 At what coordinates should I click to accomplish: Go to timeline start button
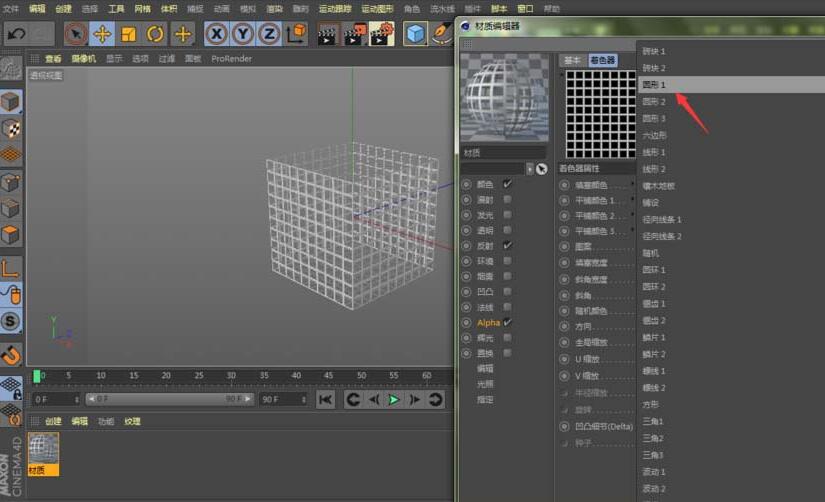pos(326,400)
